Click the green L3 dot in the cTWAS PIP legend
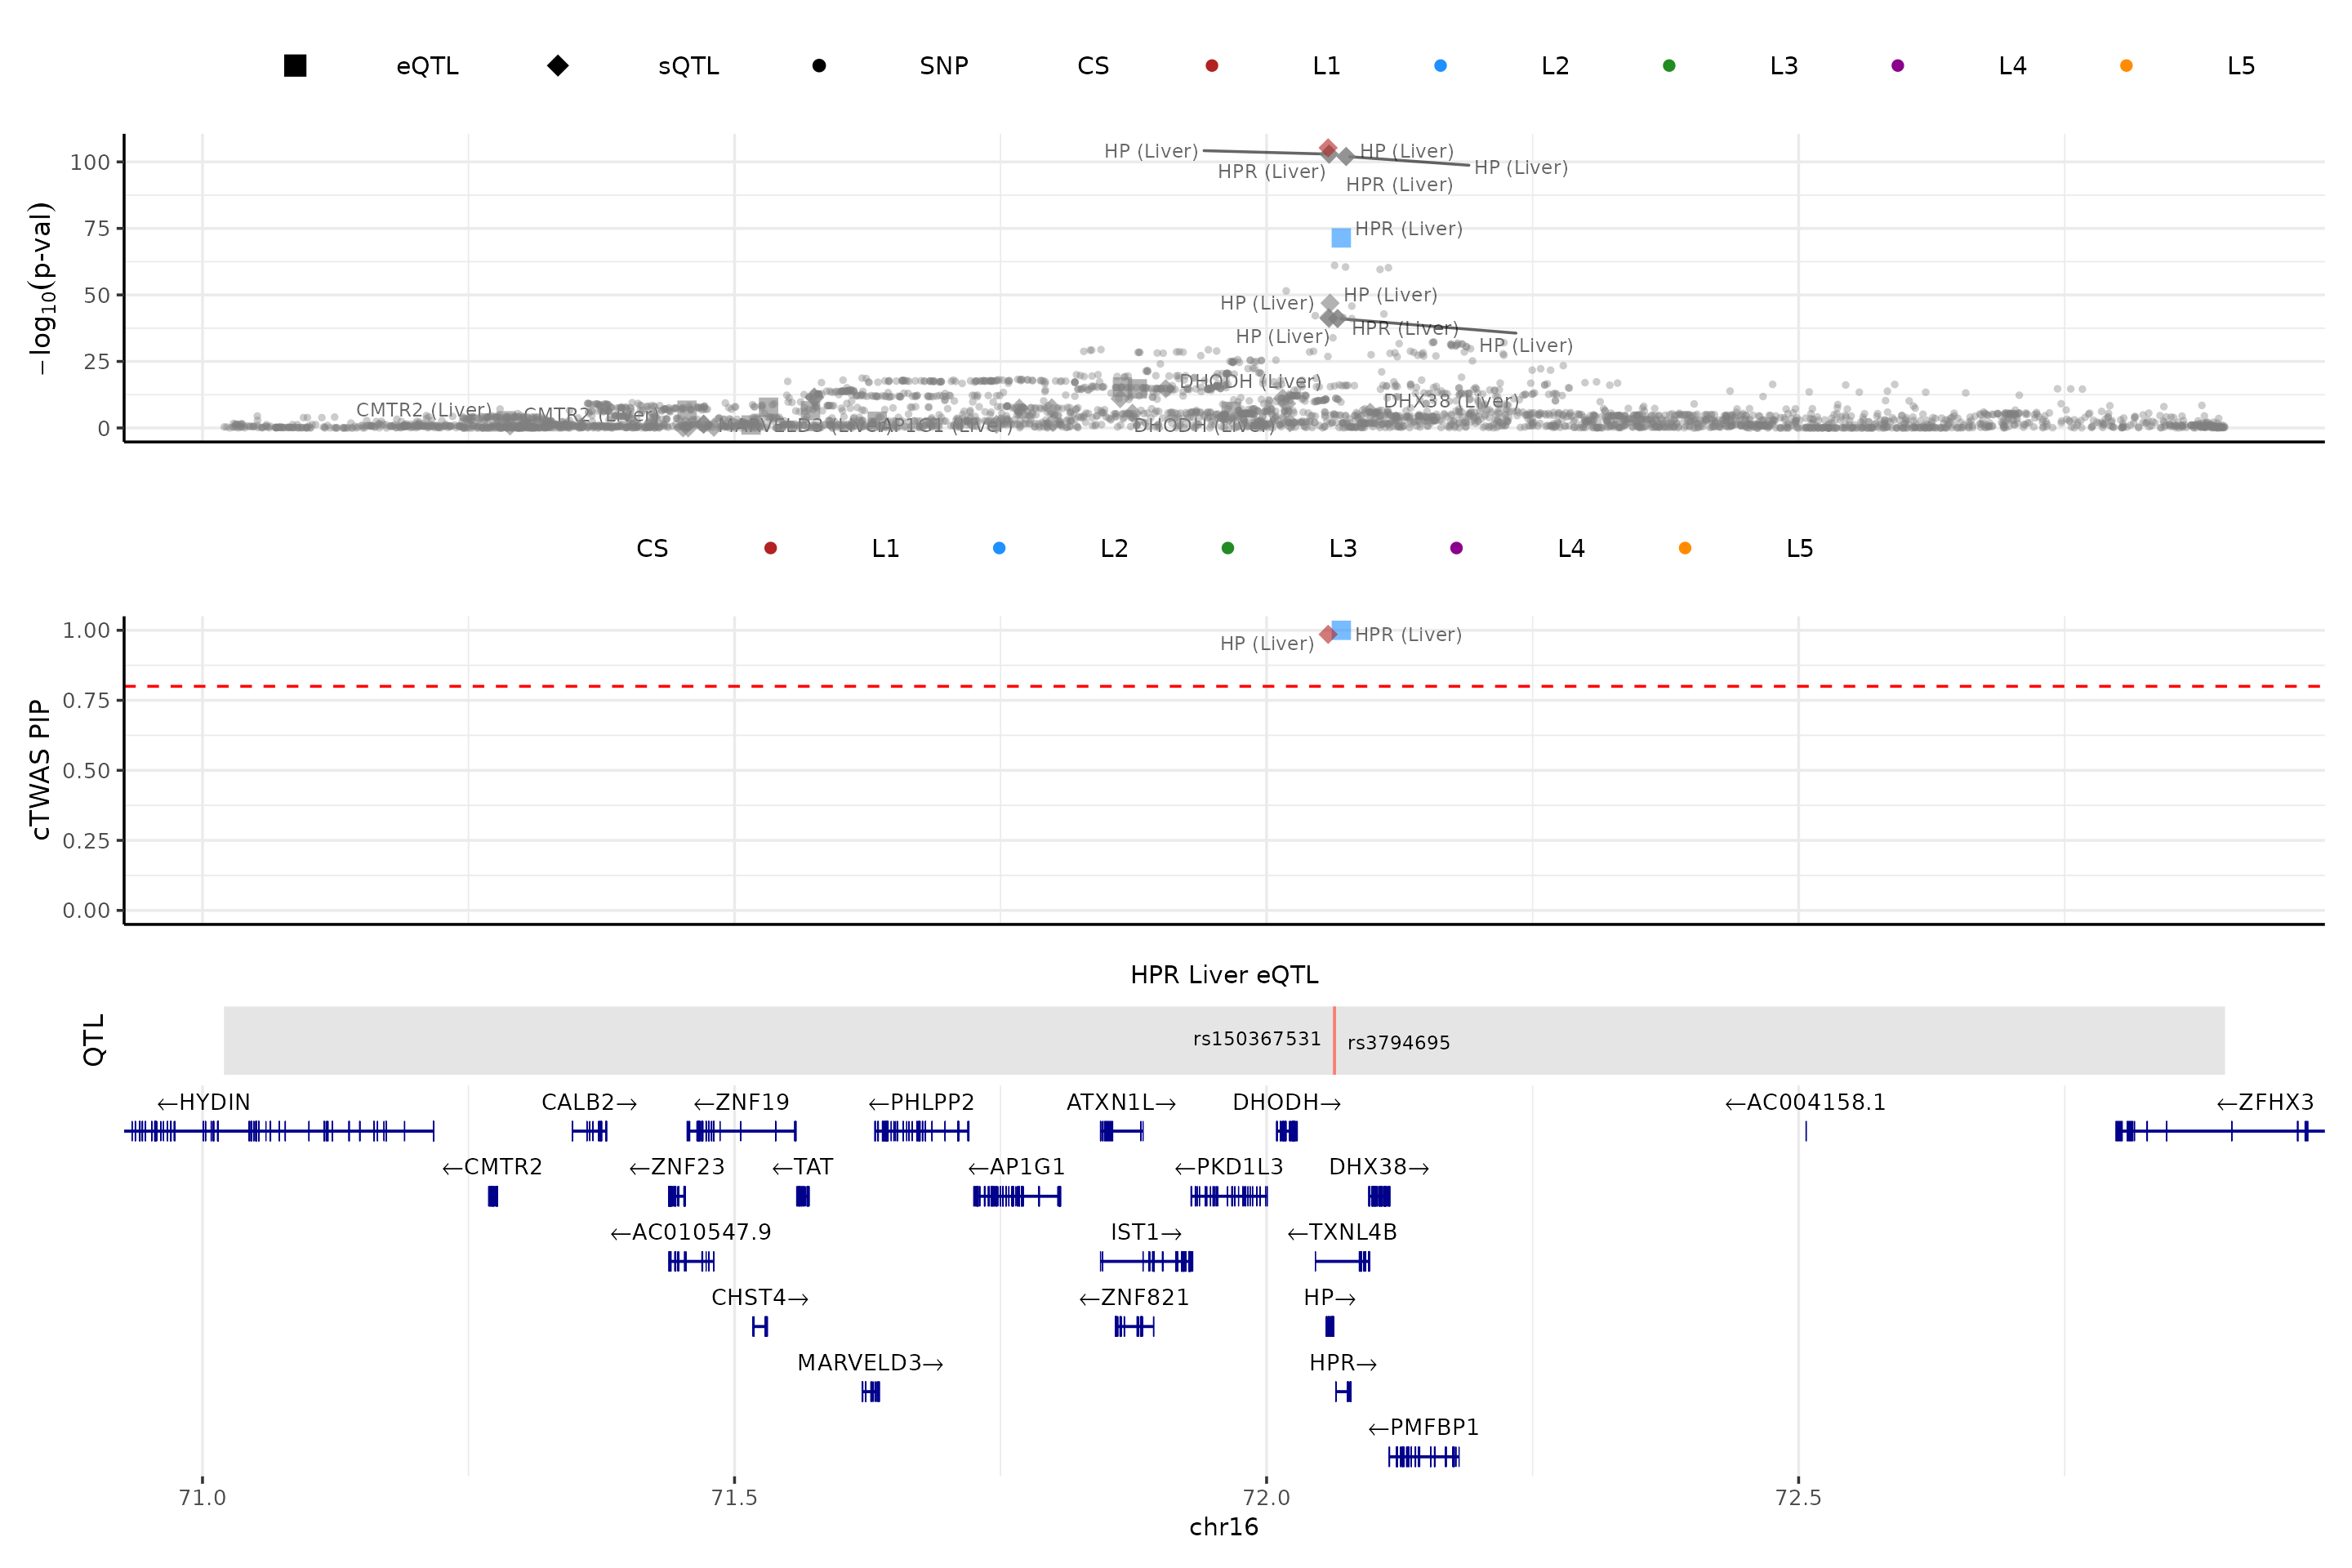Screen dimensions: 2352x1568 tap(1228, 548)
